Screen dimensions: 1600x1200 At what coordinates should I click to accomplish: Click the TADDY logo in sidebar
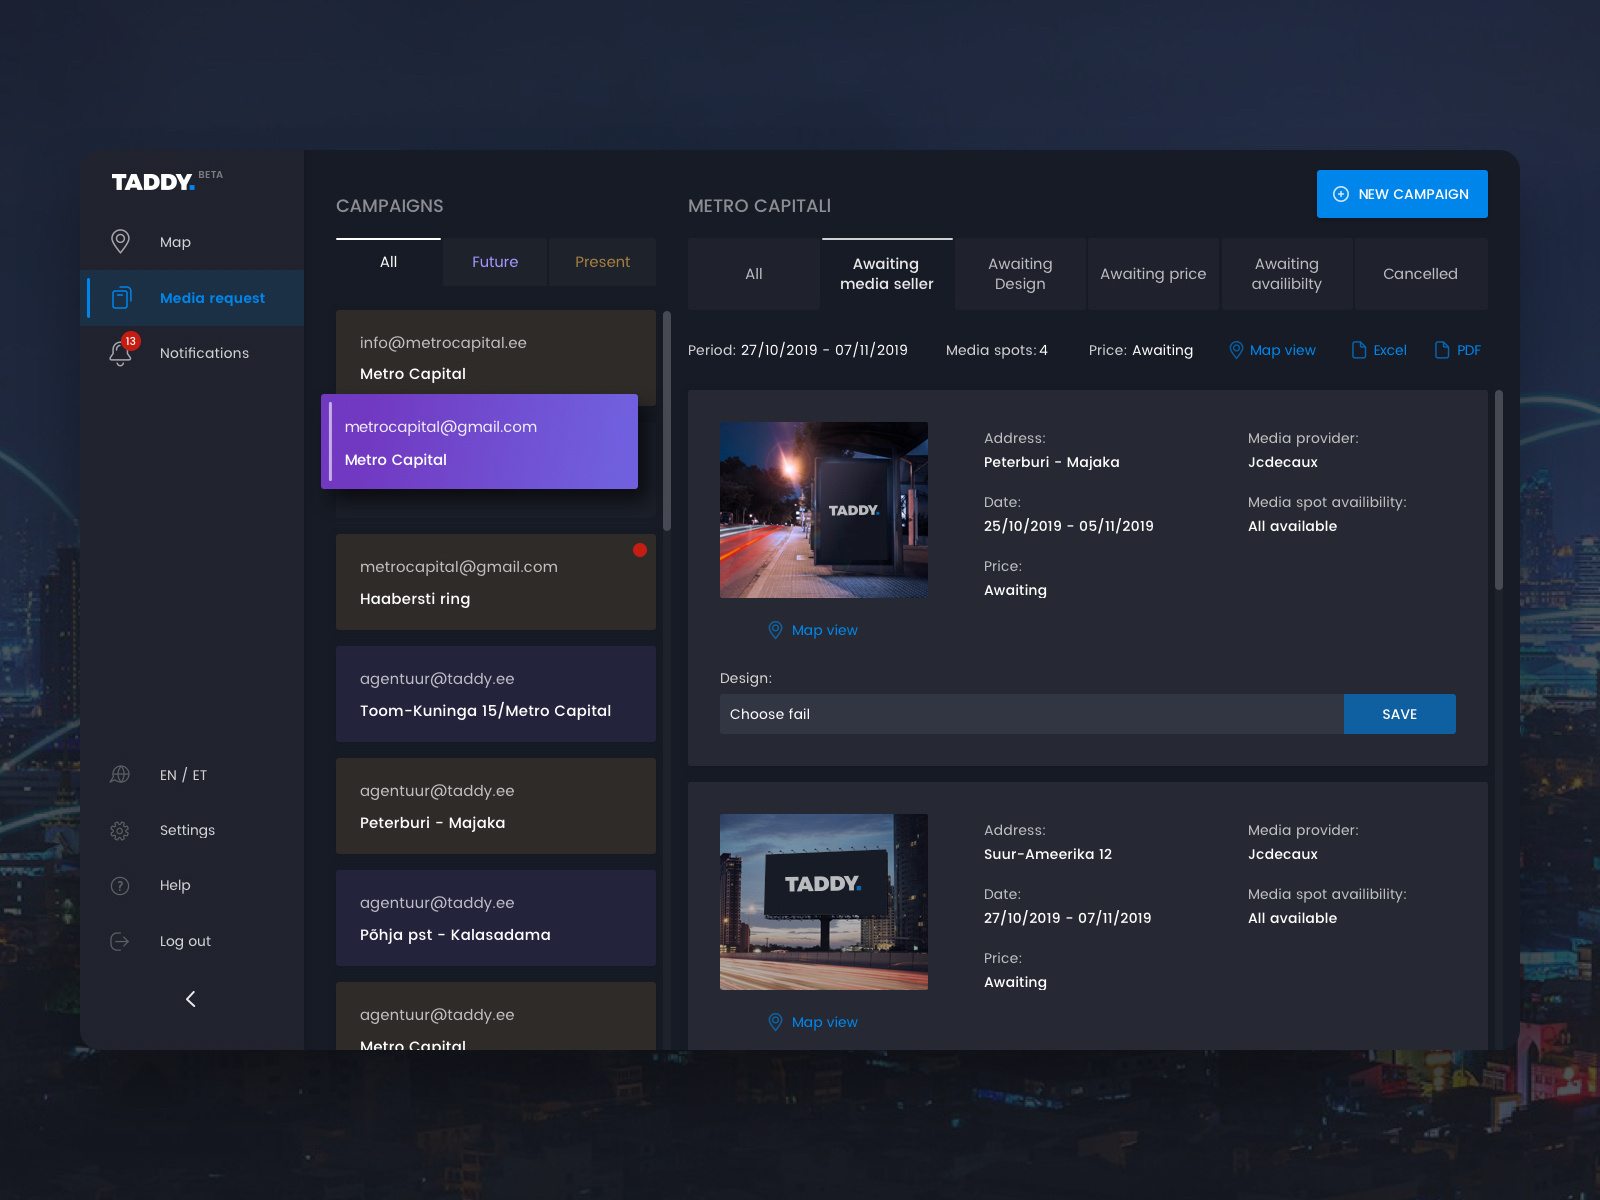tap(152, 182)
